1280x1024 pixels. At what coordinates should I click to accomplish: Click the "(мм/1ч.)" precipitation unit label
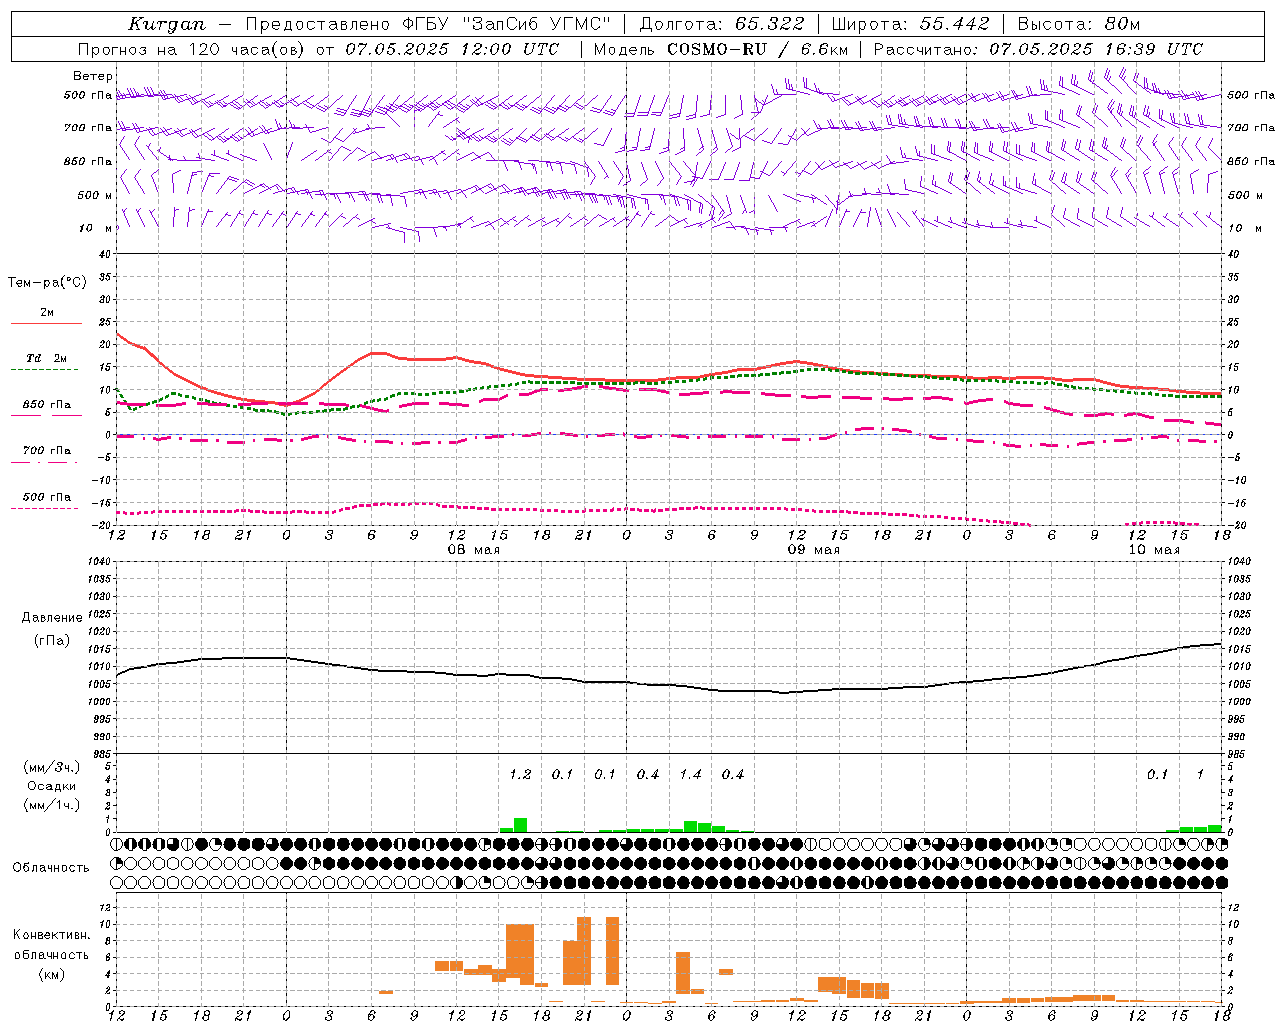click(52, 805)
